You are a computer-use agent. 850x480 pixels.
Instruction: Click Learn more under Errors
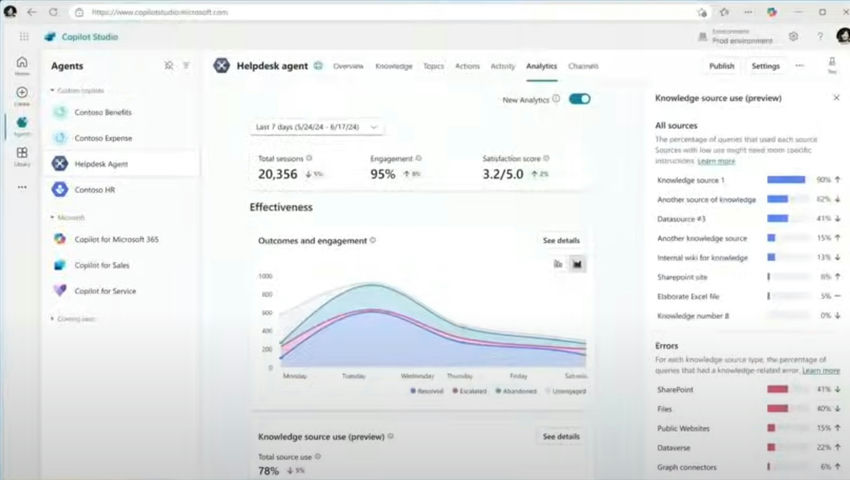(821, 370)
